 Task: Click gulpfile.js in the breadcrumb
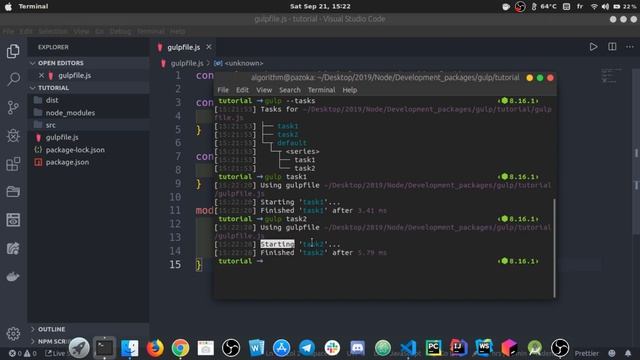coord(187,63)
